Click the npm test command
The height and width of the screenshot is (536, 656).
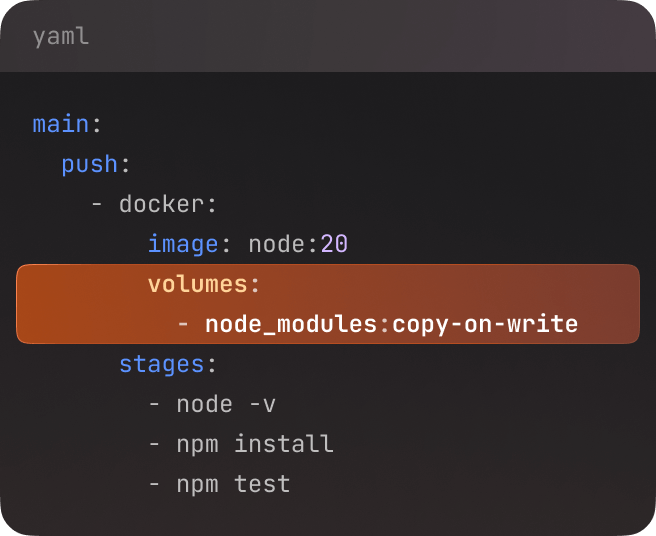233,484
